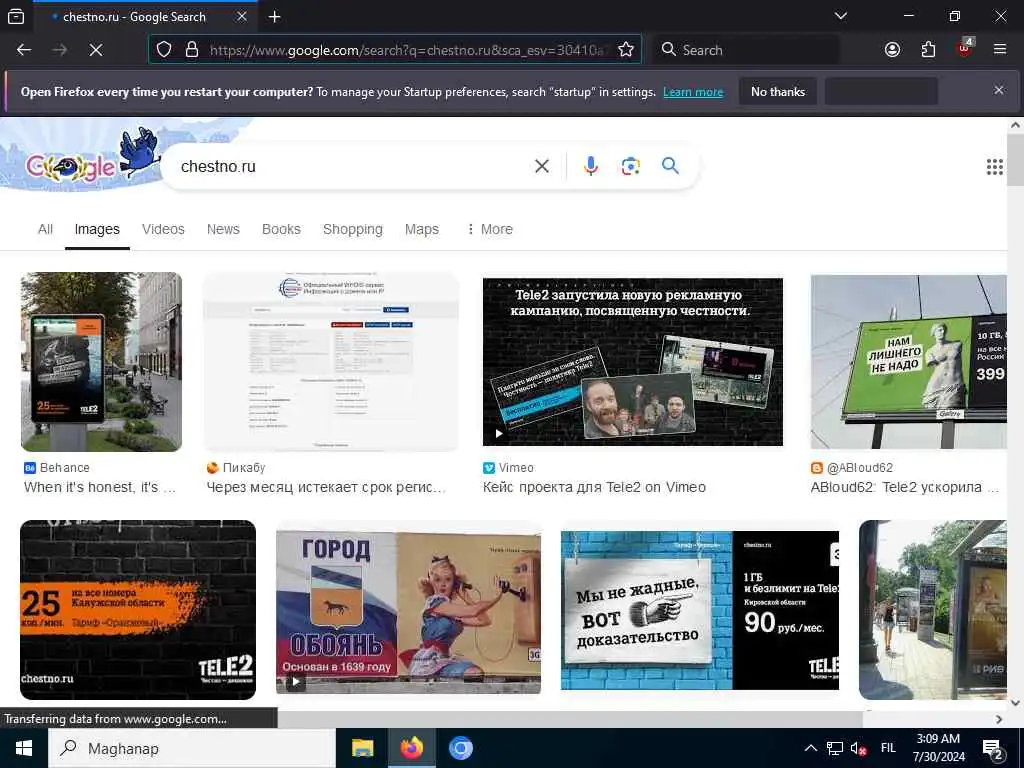Open the Мы не жадные image
The height and width of the screenshot is (768, 1024).
pos(699,610)
